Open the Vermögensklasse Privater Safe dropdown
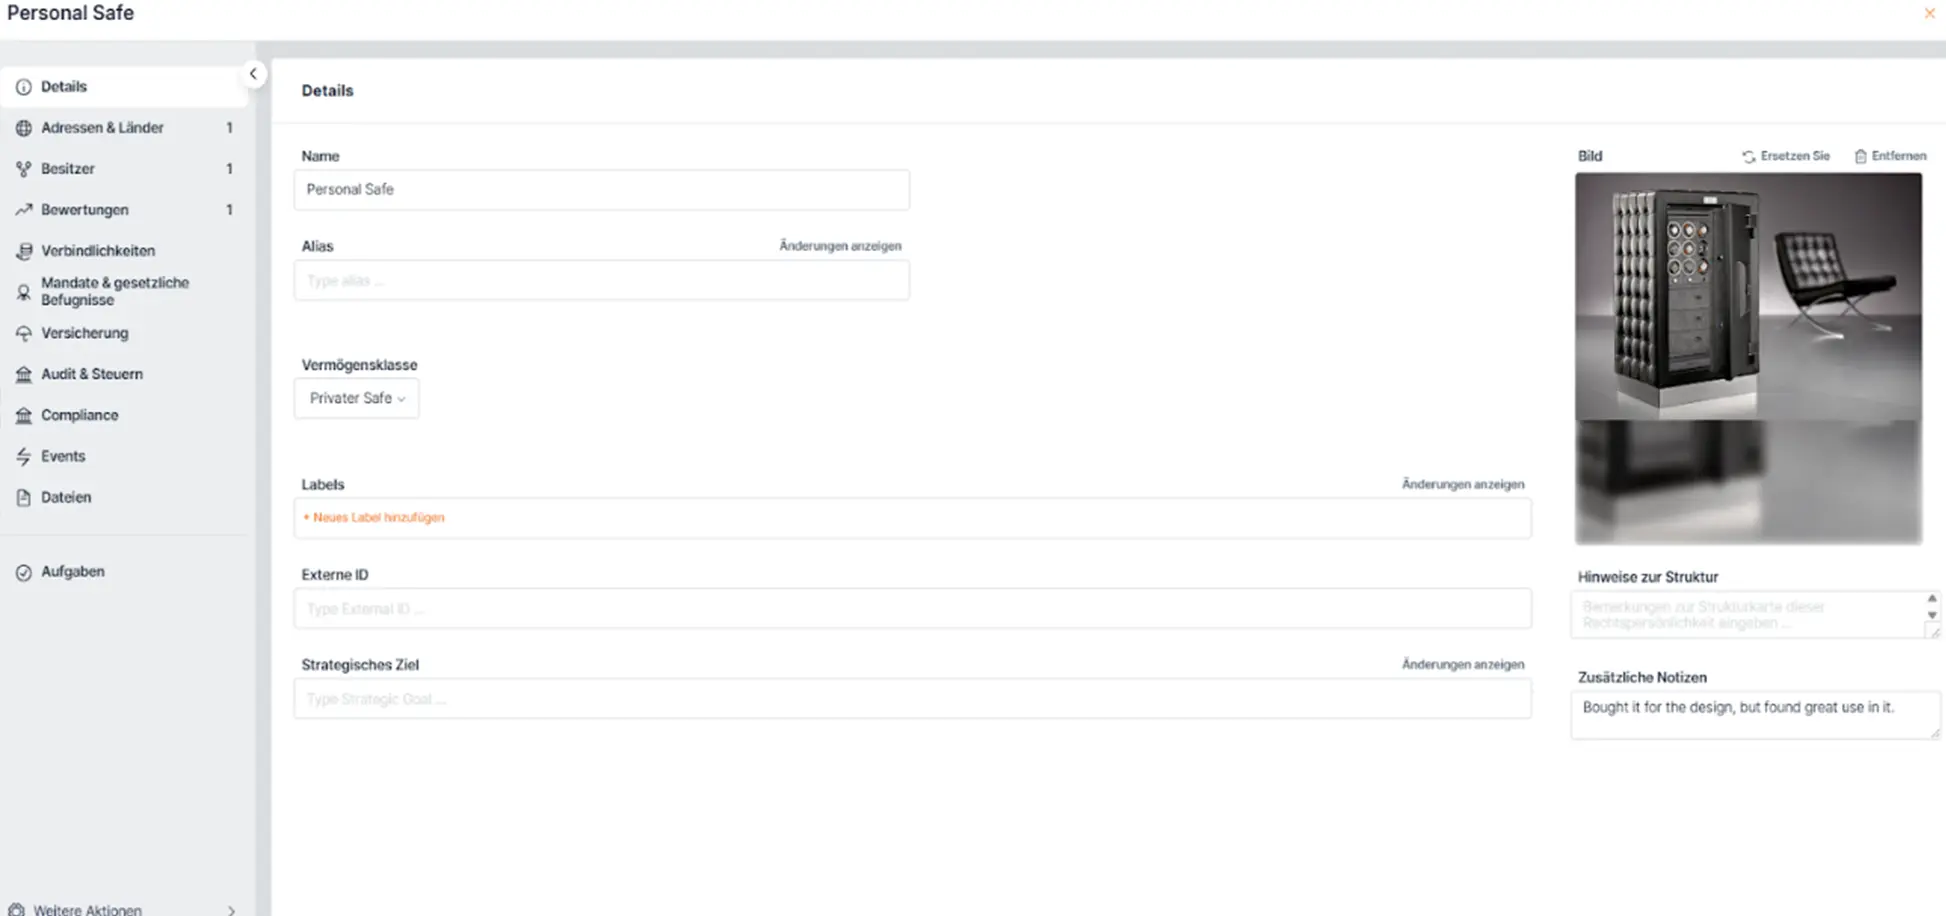Viewport: 1946px width, 916px height. pyautogui.click(x=357, y=398)
